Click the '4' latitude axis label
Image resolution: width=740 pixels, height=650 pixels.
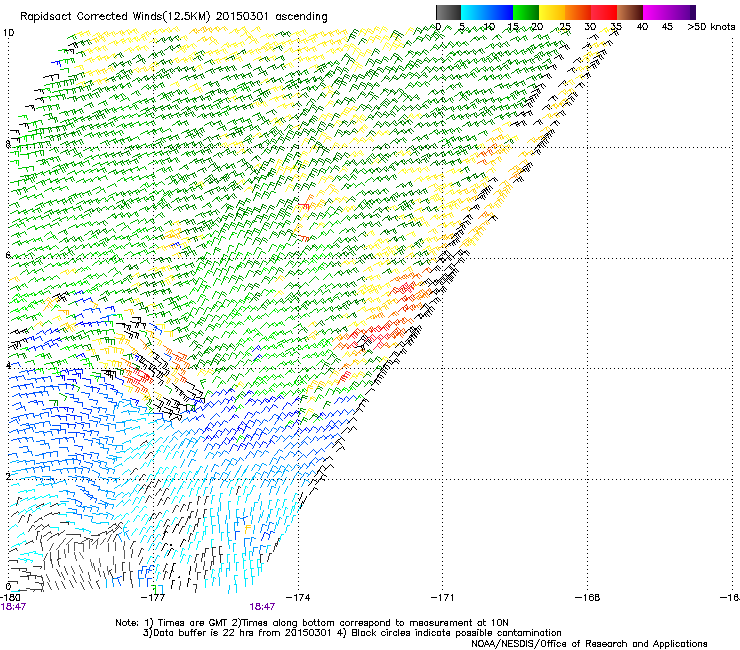(x=8, y=365)
